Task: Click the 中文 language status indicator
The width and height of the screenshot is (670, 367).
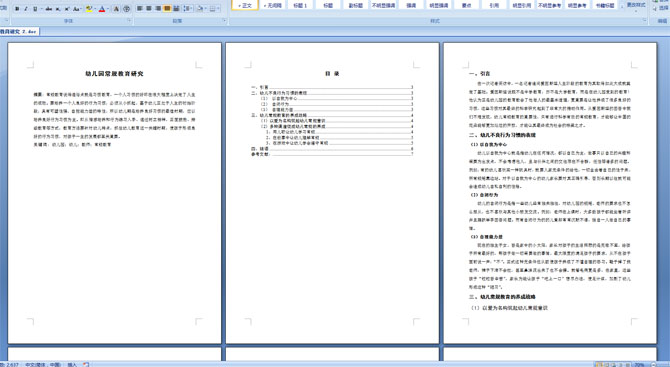Action: [x=43, y=364]
